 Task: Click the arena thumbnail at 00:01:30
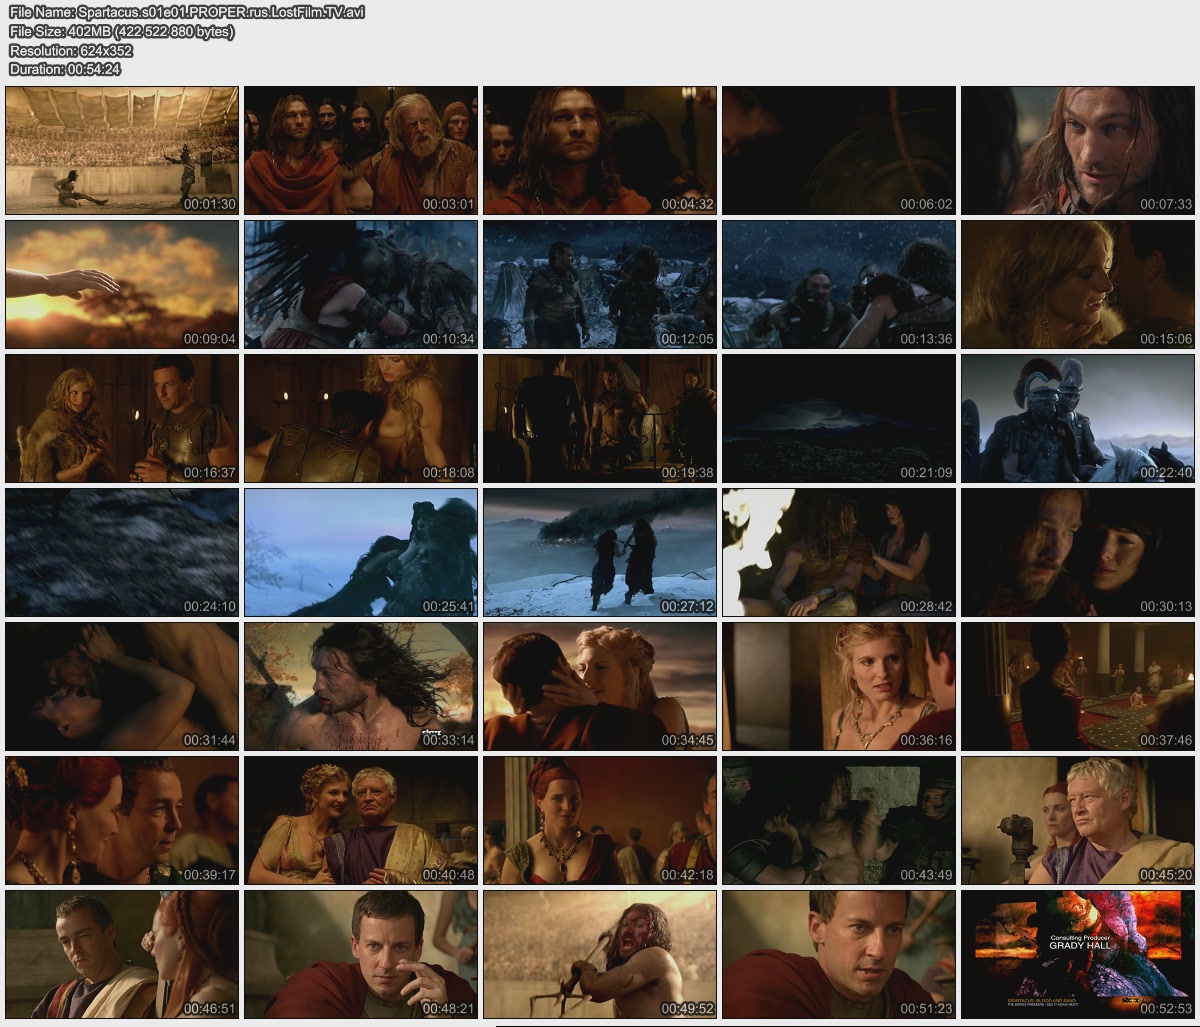tap(122, 150)
